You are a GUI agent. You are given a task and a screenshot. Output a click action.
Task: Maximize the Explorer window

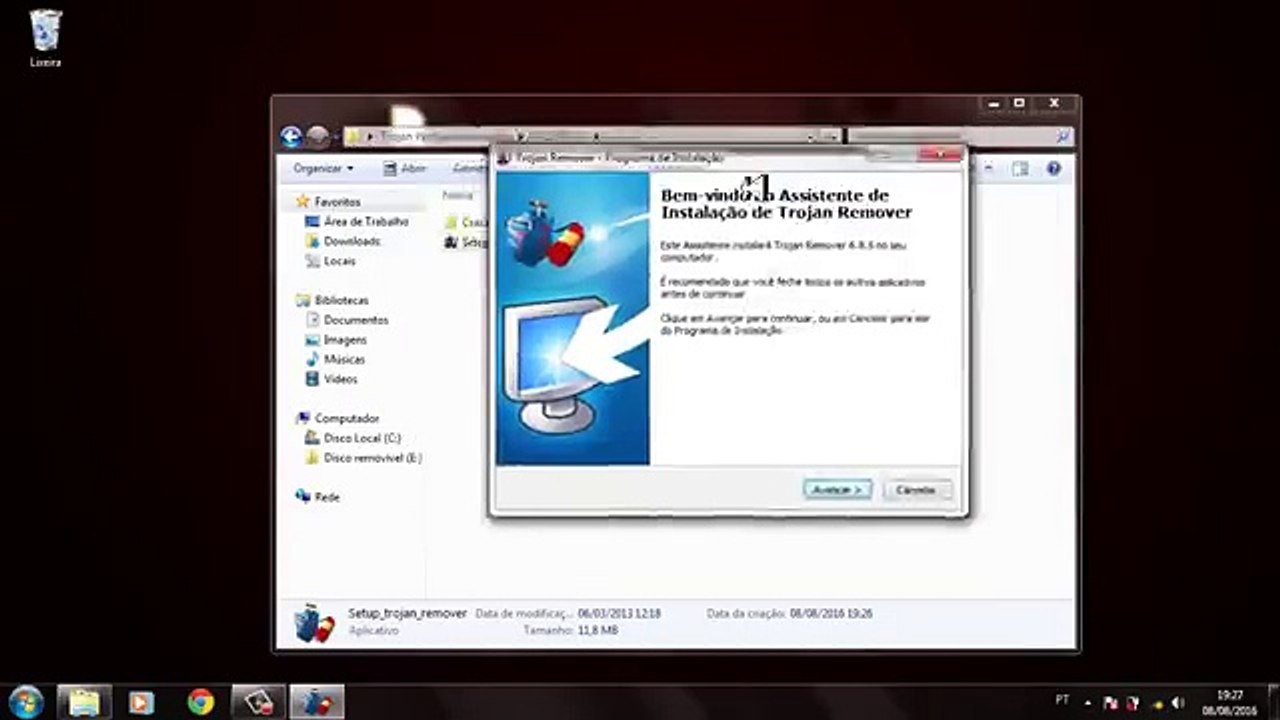[x=1019, y=103]
